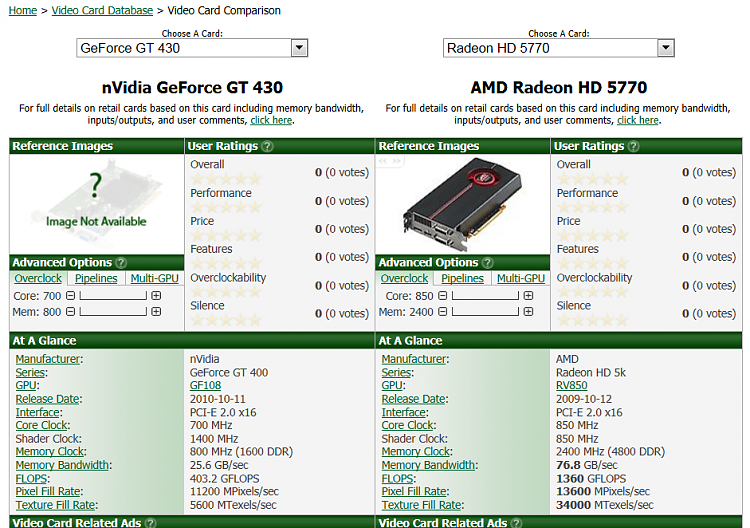Adjust the GT 430 Core clock slider

pyautogui.click(x=113, y=296)
